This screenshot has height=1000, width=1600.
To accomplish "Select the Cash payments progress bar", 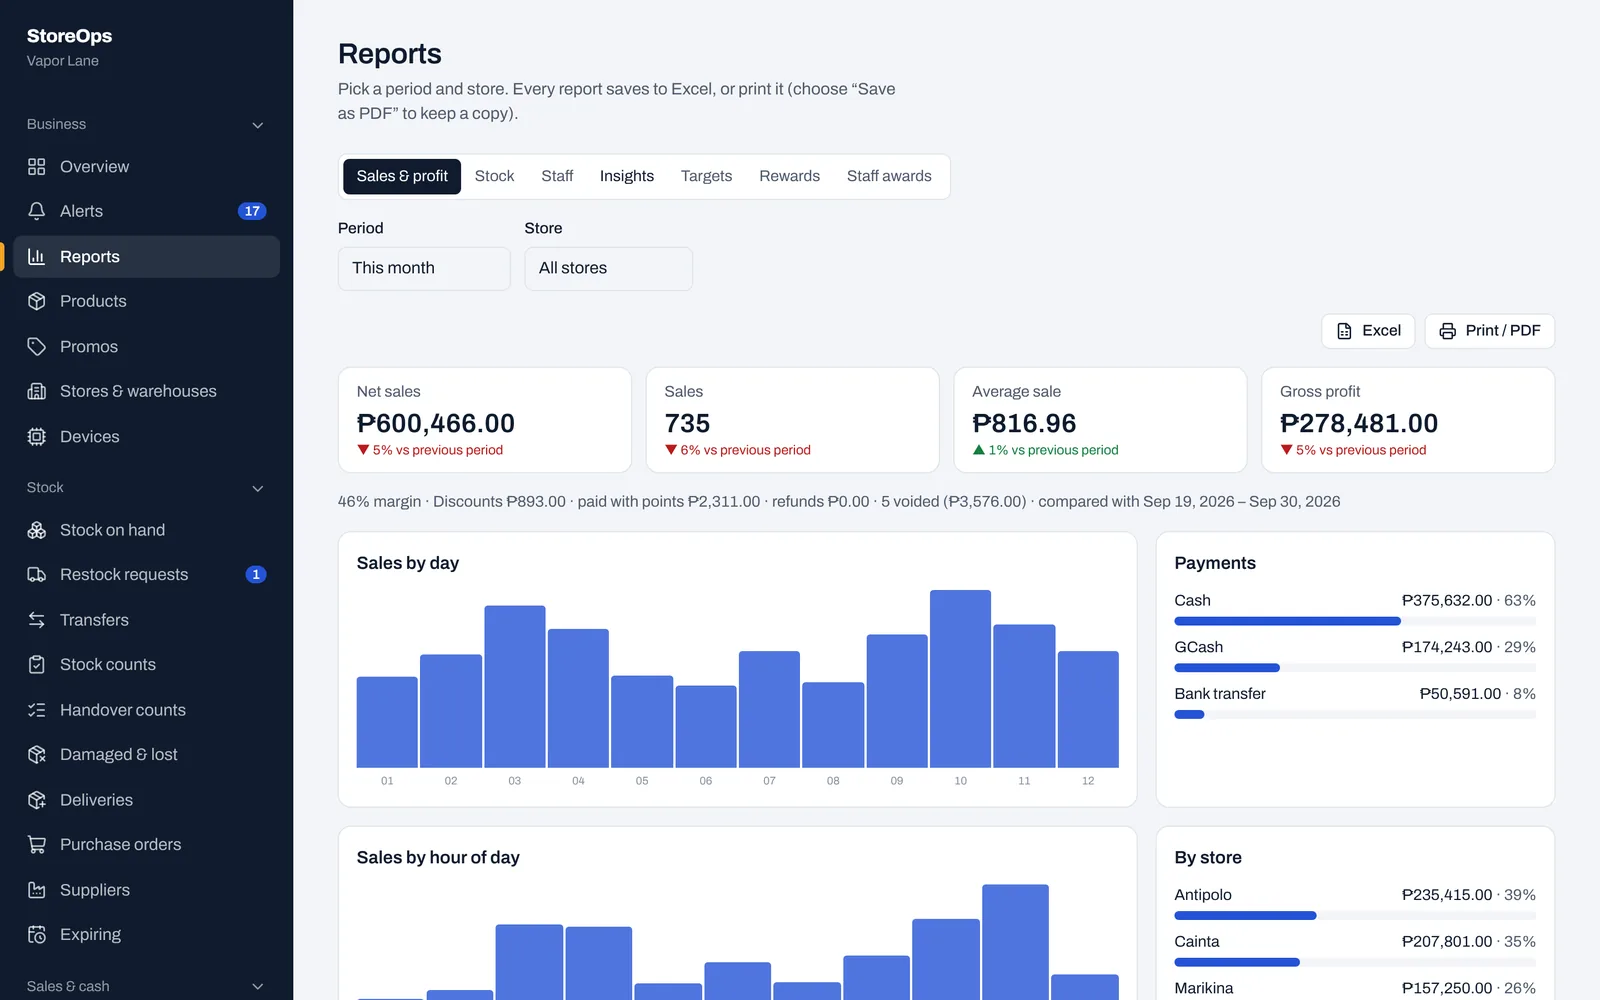I will 1355,621.
